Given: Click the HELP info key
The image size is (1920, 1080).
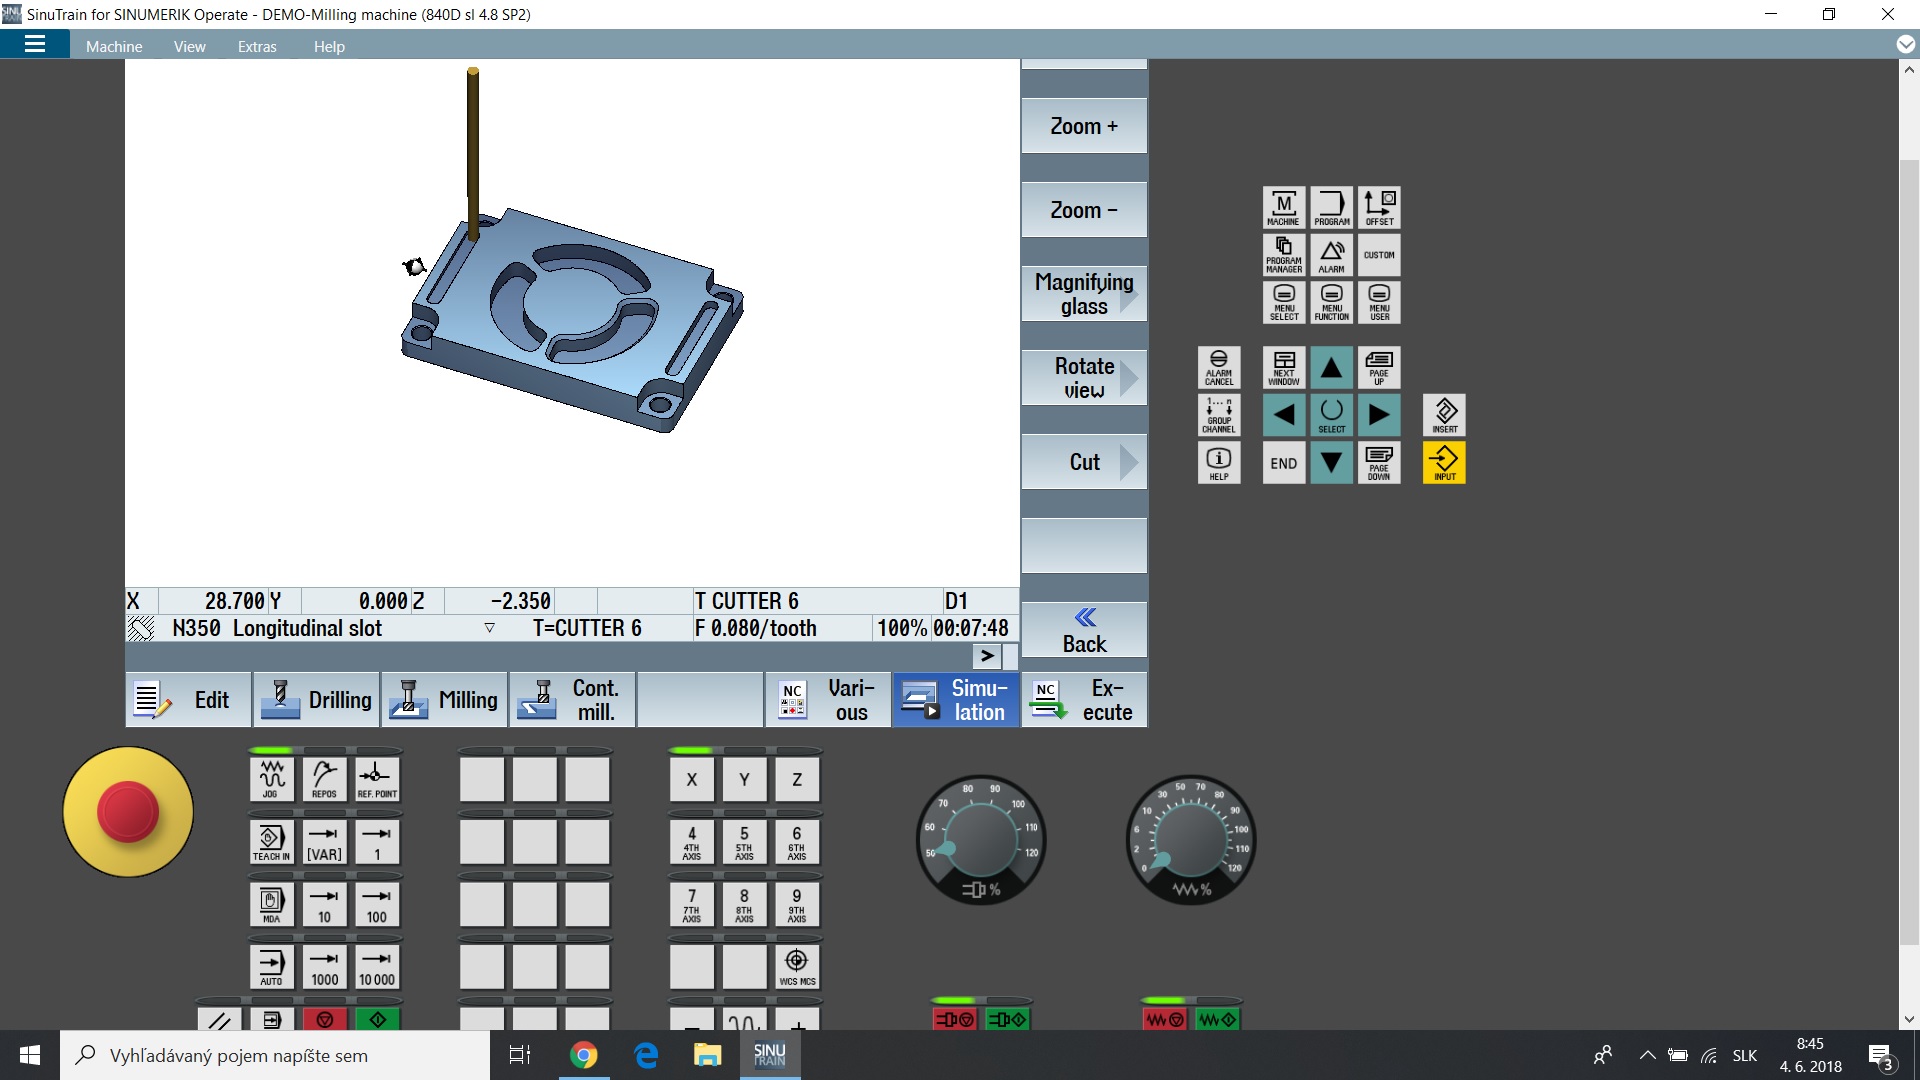Looking at the screenshot, I should click(1219, 463).
